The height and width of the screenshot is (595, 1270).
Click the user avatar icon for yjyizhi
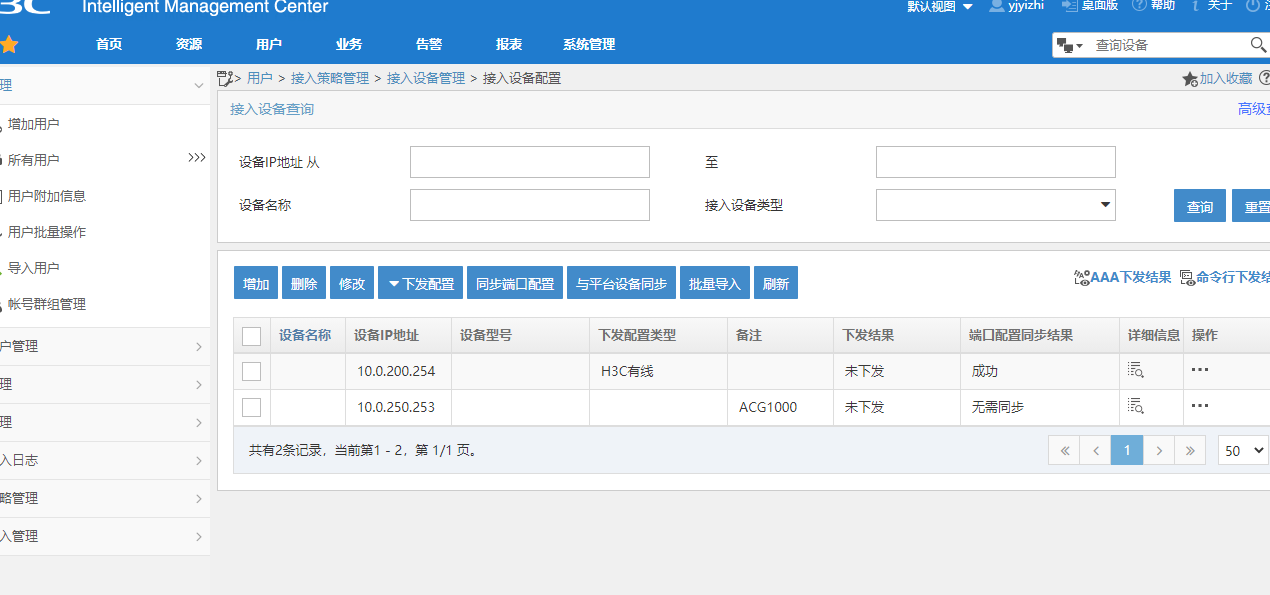997,6
